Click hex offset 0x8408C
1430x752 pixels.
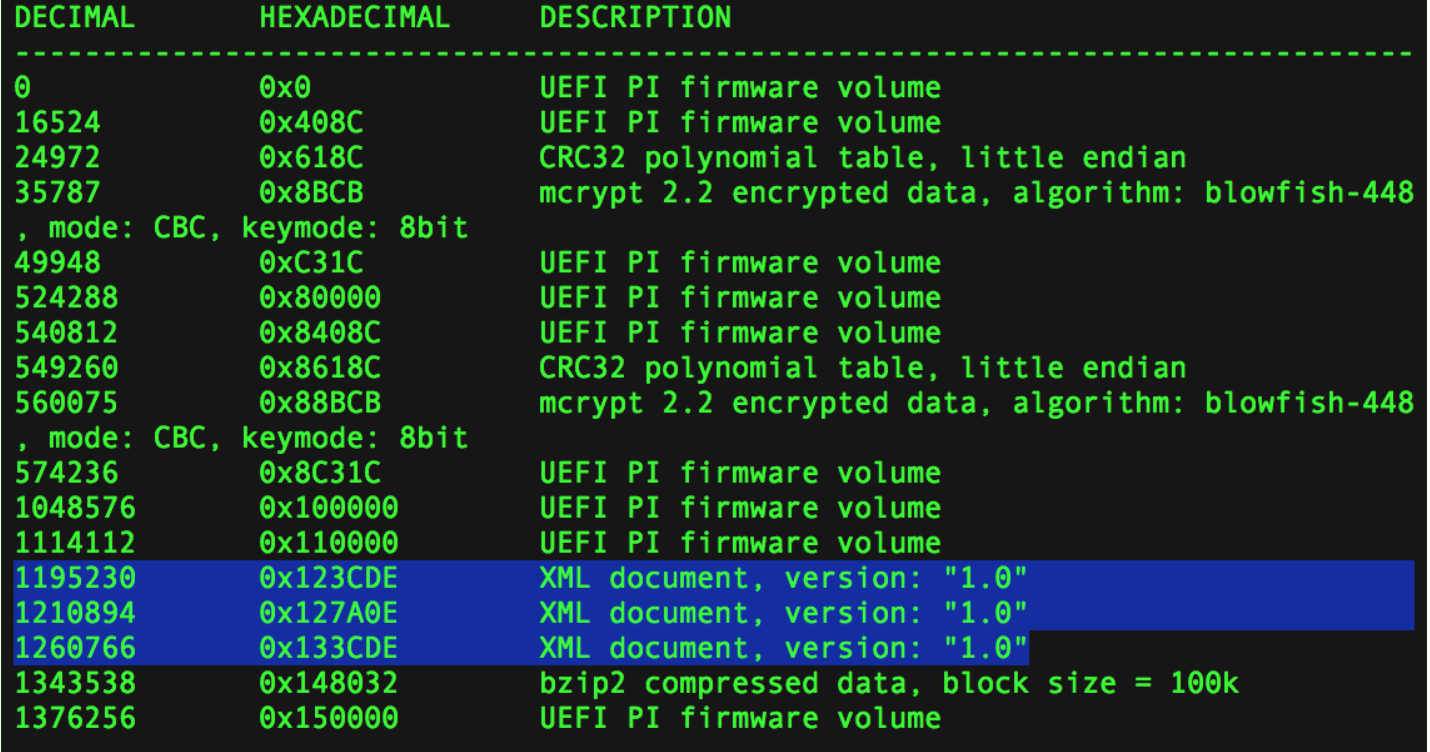pyautogui.click(x=320, y=333)
